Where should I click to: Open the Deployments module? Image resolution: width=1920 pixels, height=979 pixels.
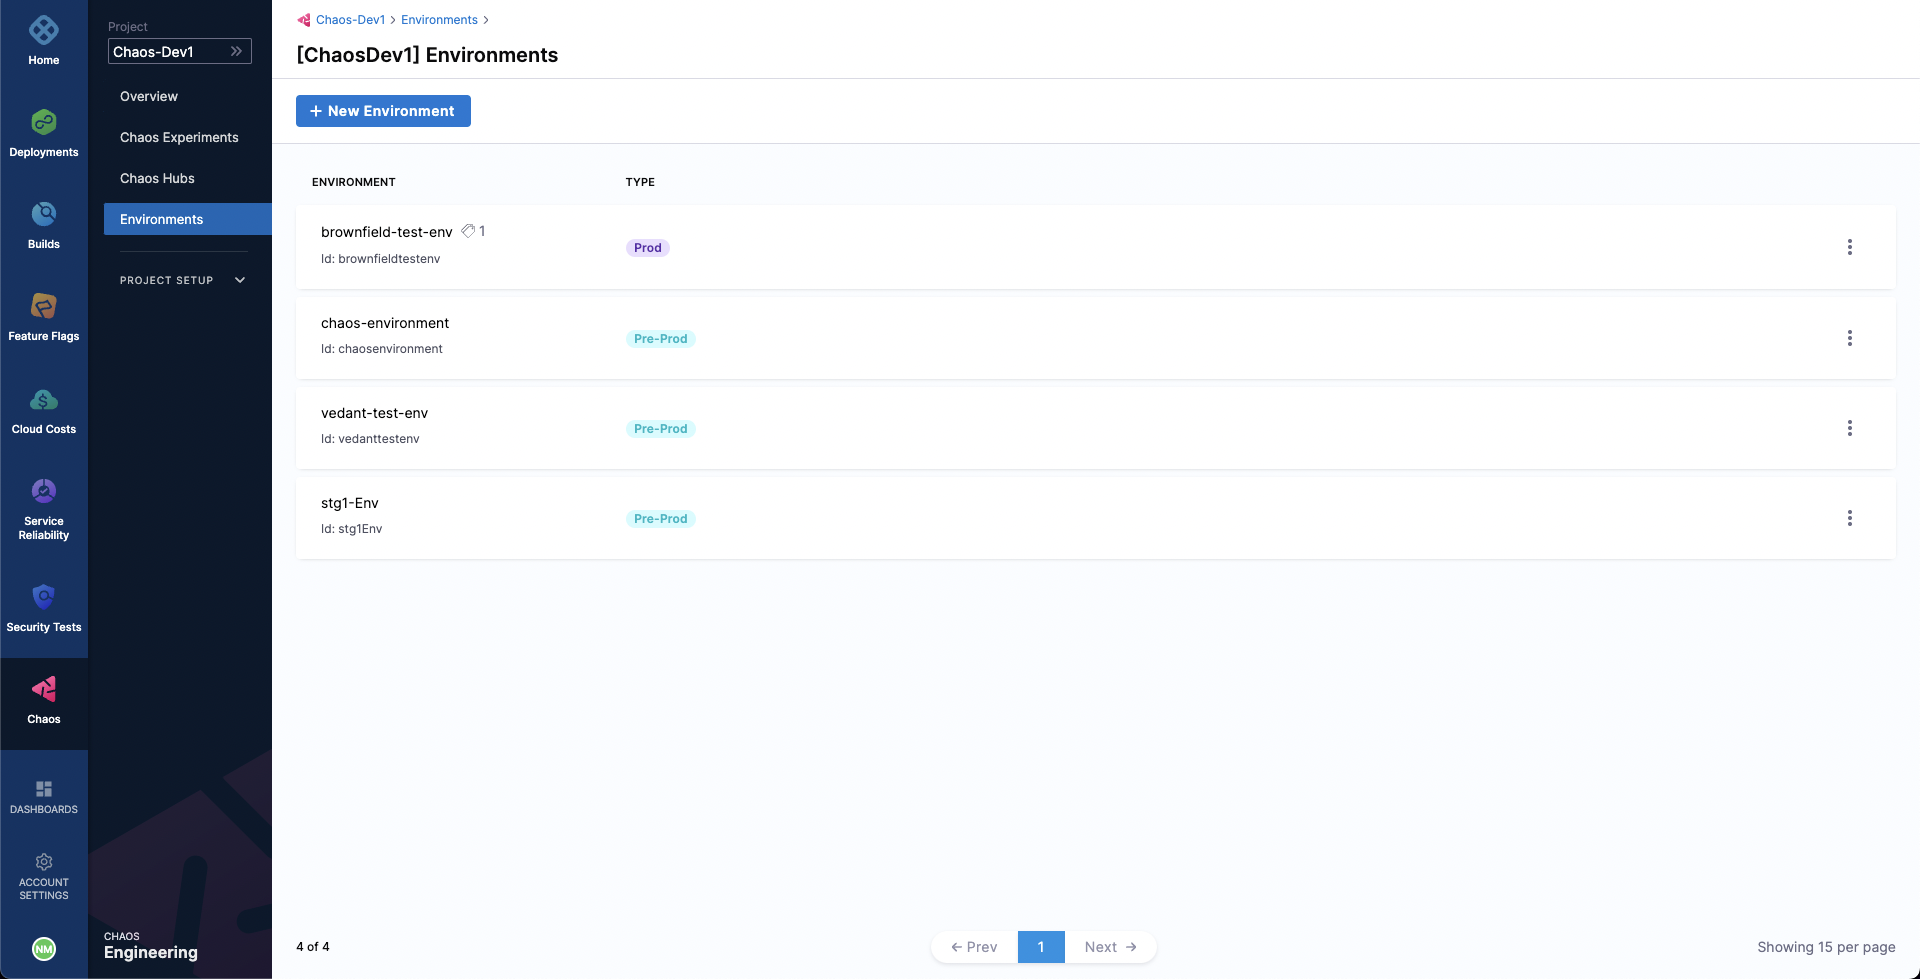(x=43, y=134)
